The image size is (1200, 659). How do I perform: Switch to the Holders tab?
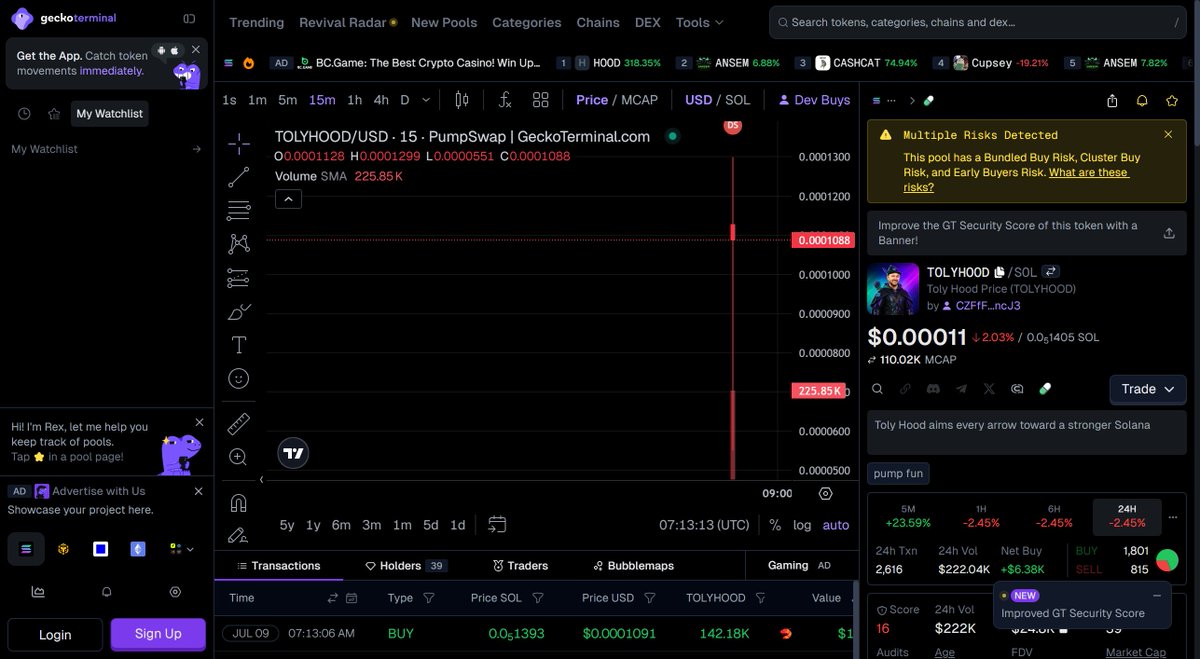(406, 566)
